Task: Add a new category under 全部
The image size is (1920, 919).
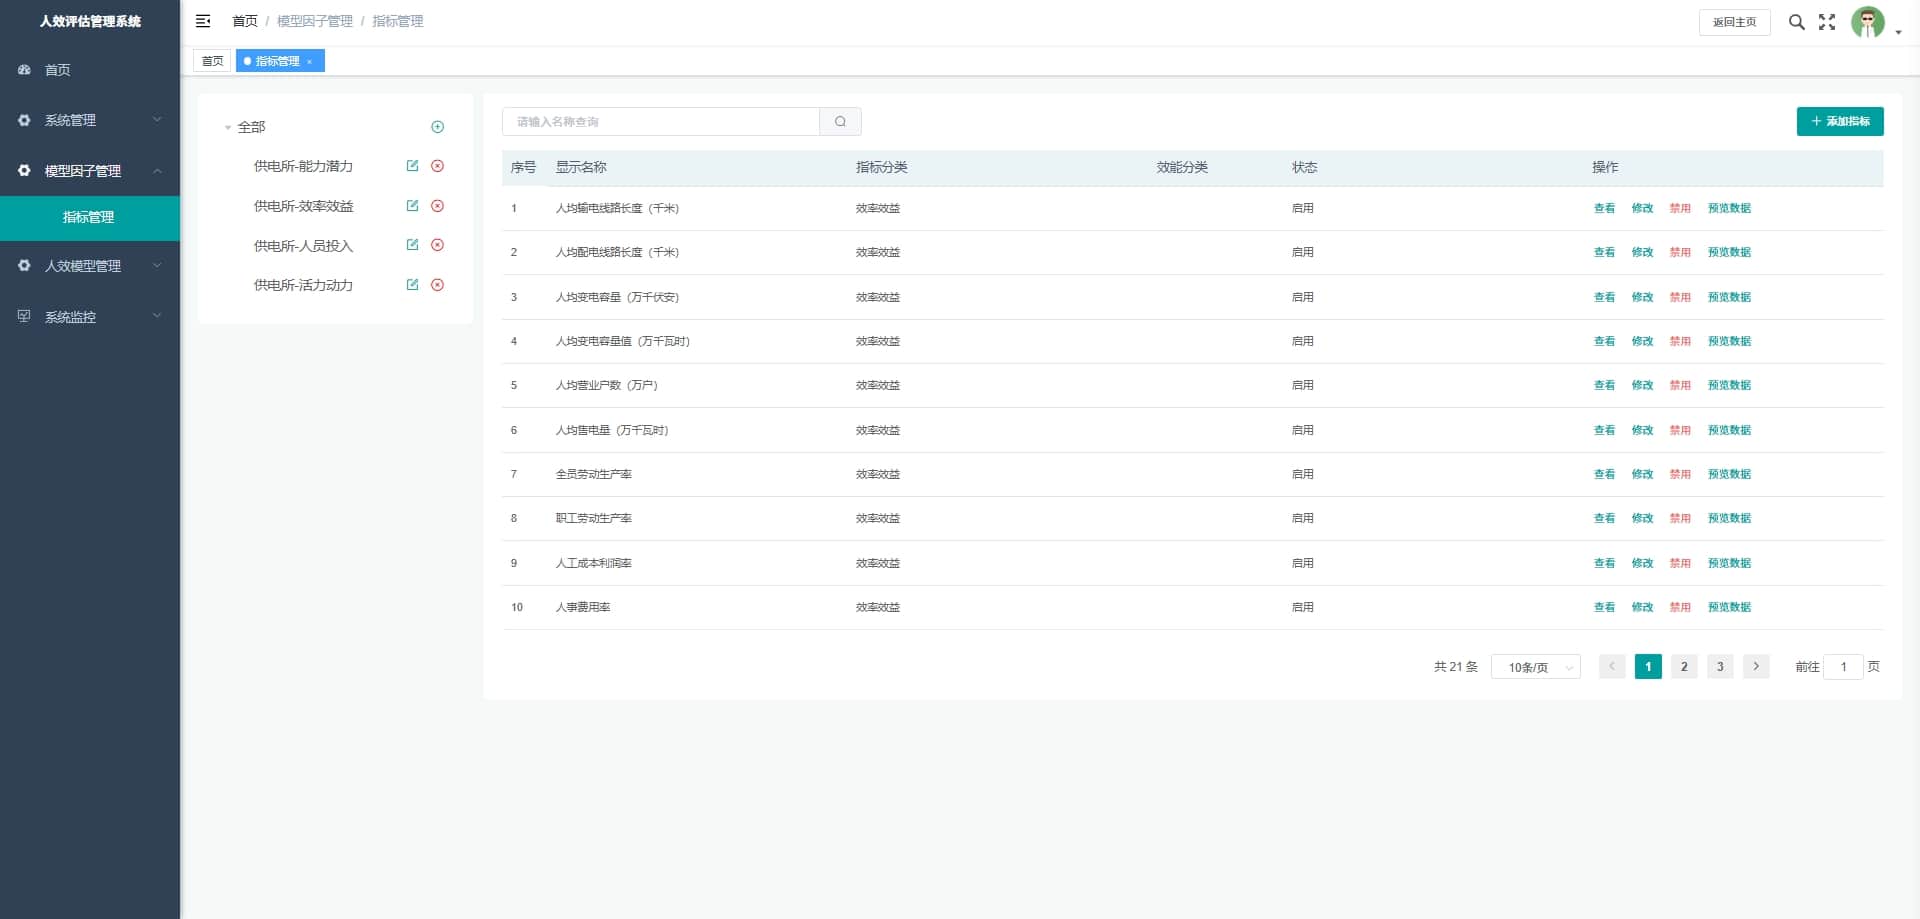Action: click(x=437, y=127)
